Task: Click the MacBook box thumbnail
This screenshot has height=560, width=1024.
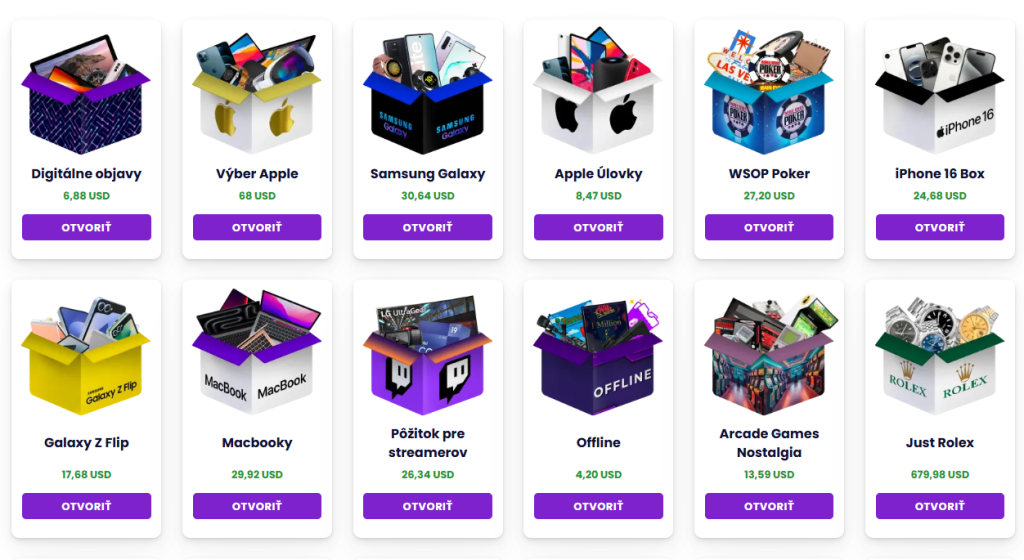Action: point(257,353)
